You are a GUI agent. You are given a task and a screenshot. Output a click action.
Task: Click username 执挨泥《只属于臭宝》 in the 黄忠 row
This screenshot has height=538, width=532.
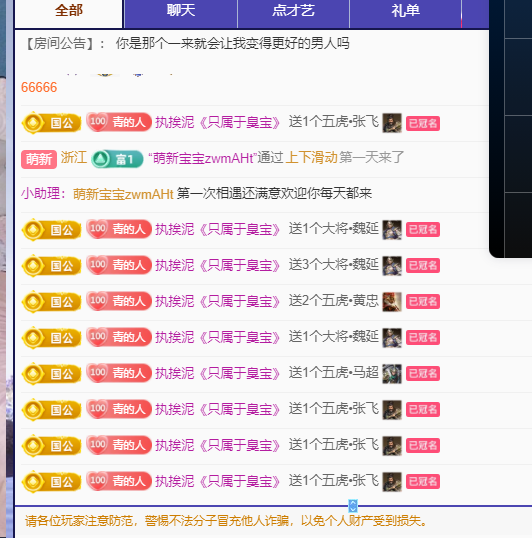coord(217,302)
